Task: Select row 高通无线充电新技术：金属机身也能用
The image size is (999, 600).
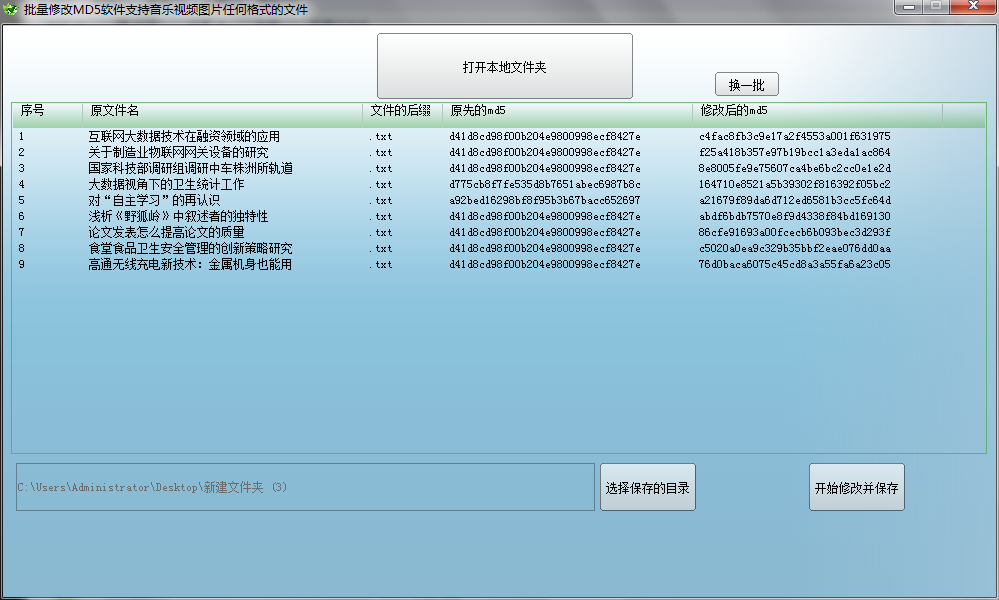Action: coord(190,264)
